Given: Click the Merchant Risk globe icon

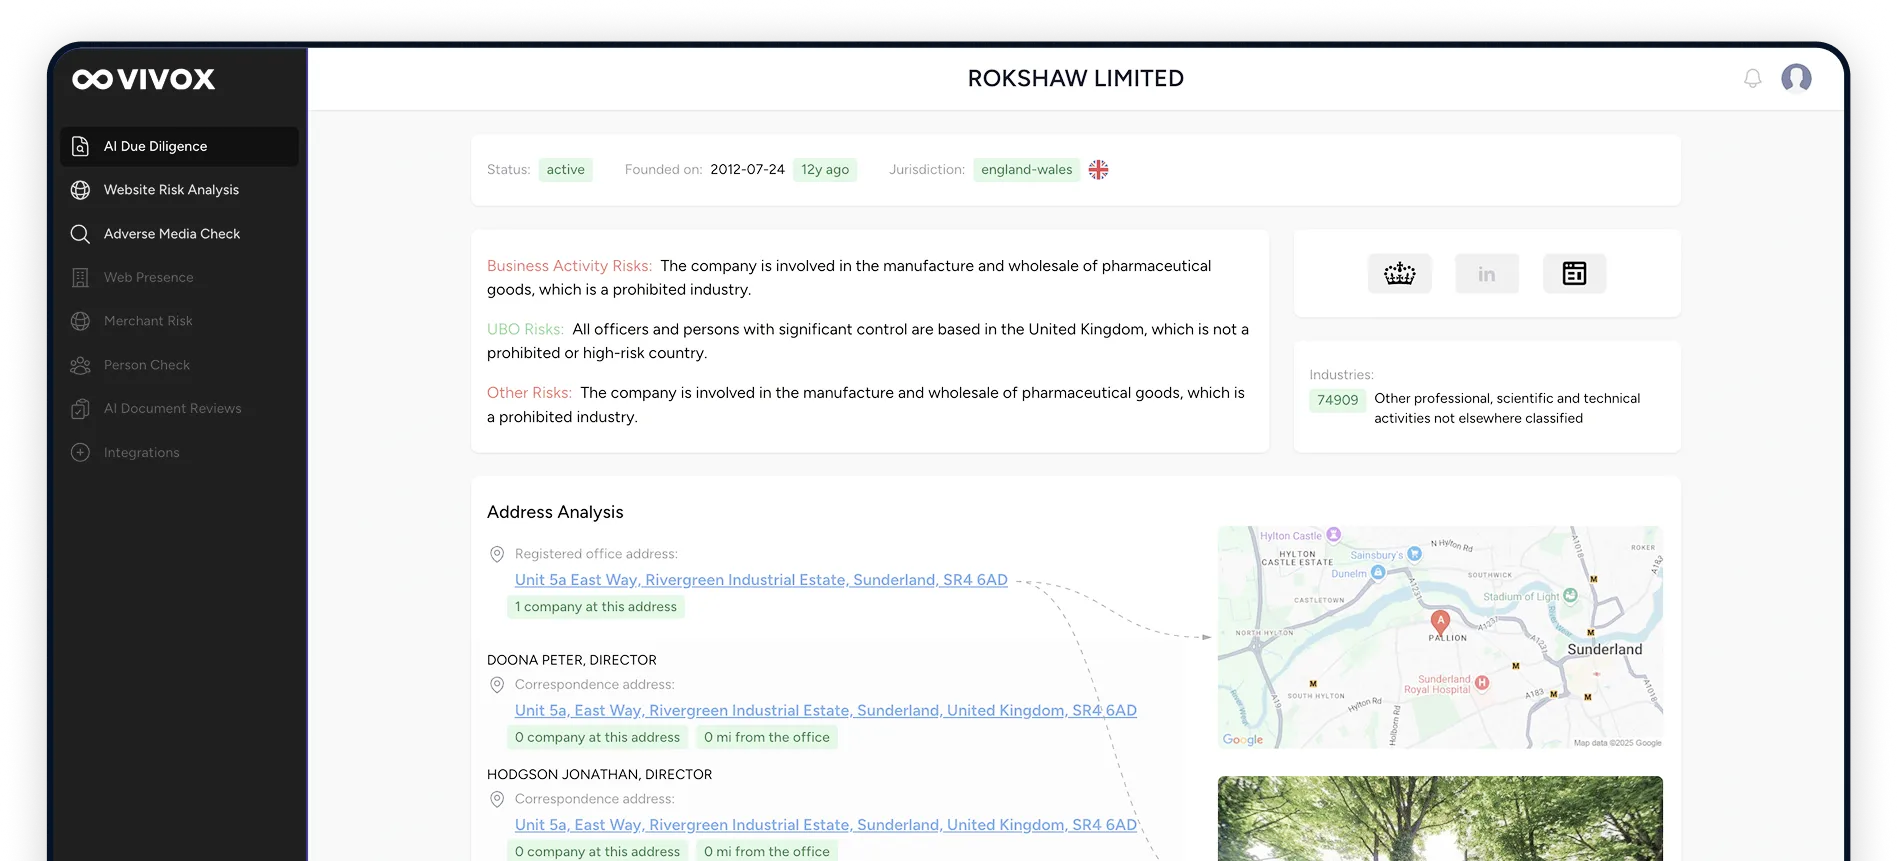Looking at the screenshot, I should tap(81, 321).
